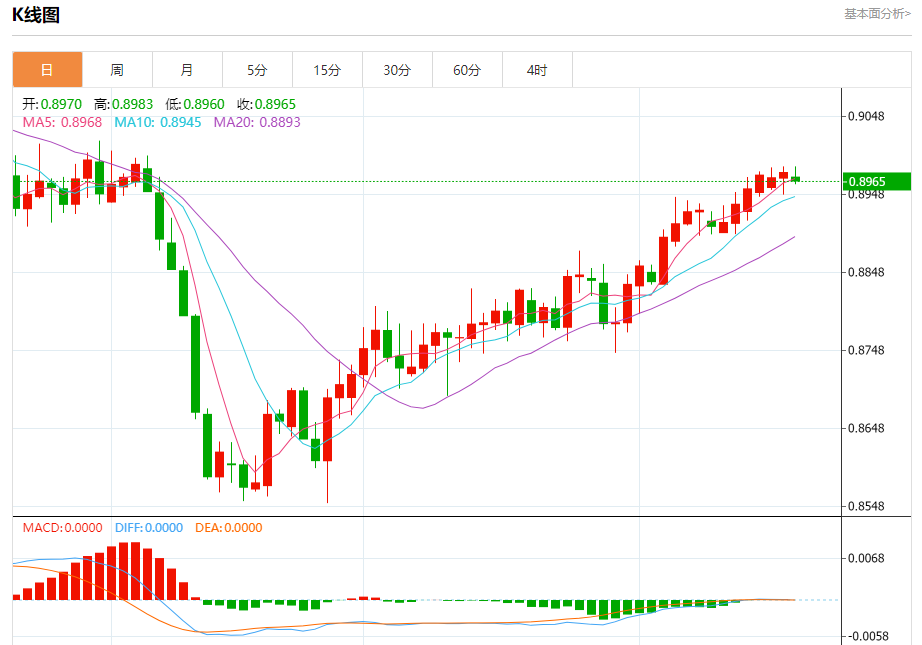Open the 4时 interval tab
Viewport: 922px width, 645px height.
tap(537, 70)
